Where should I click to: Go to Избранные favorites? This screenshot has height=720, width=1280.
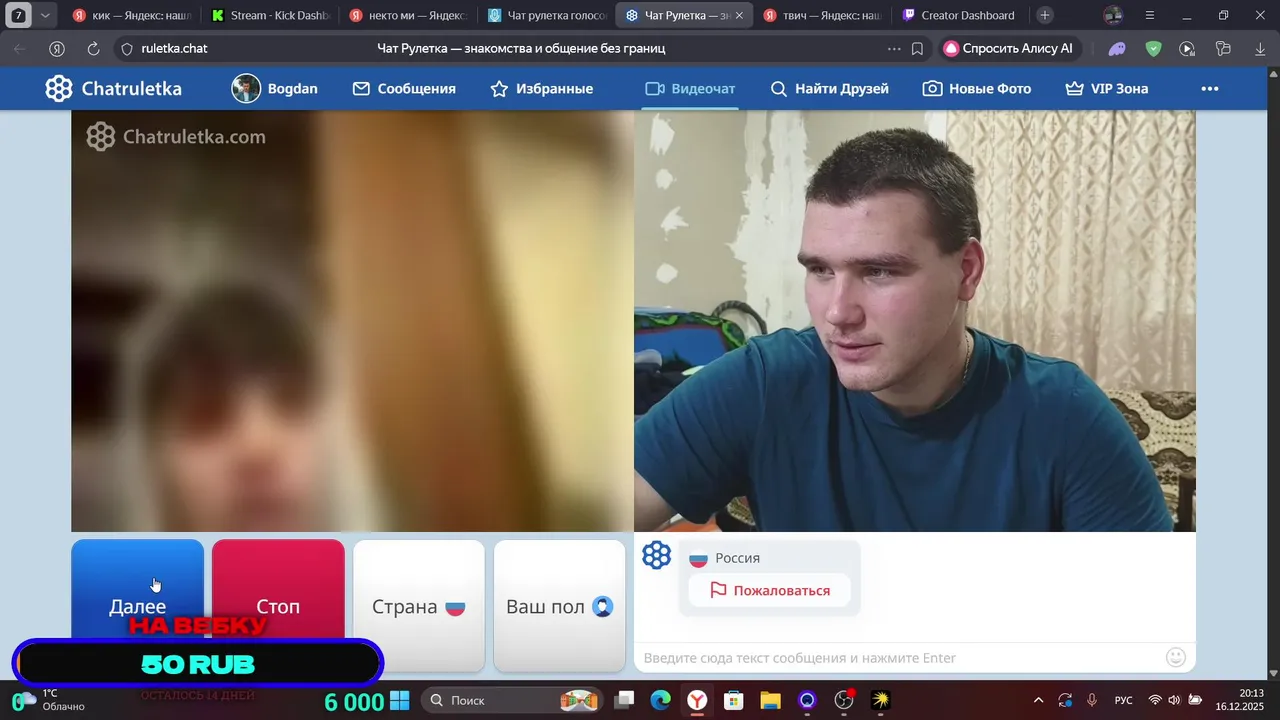[x=542, y=89]
